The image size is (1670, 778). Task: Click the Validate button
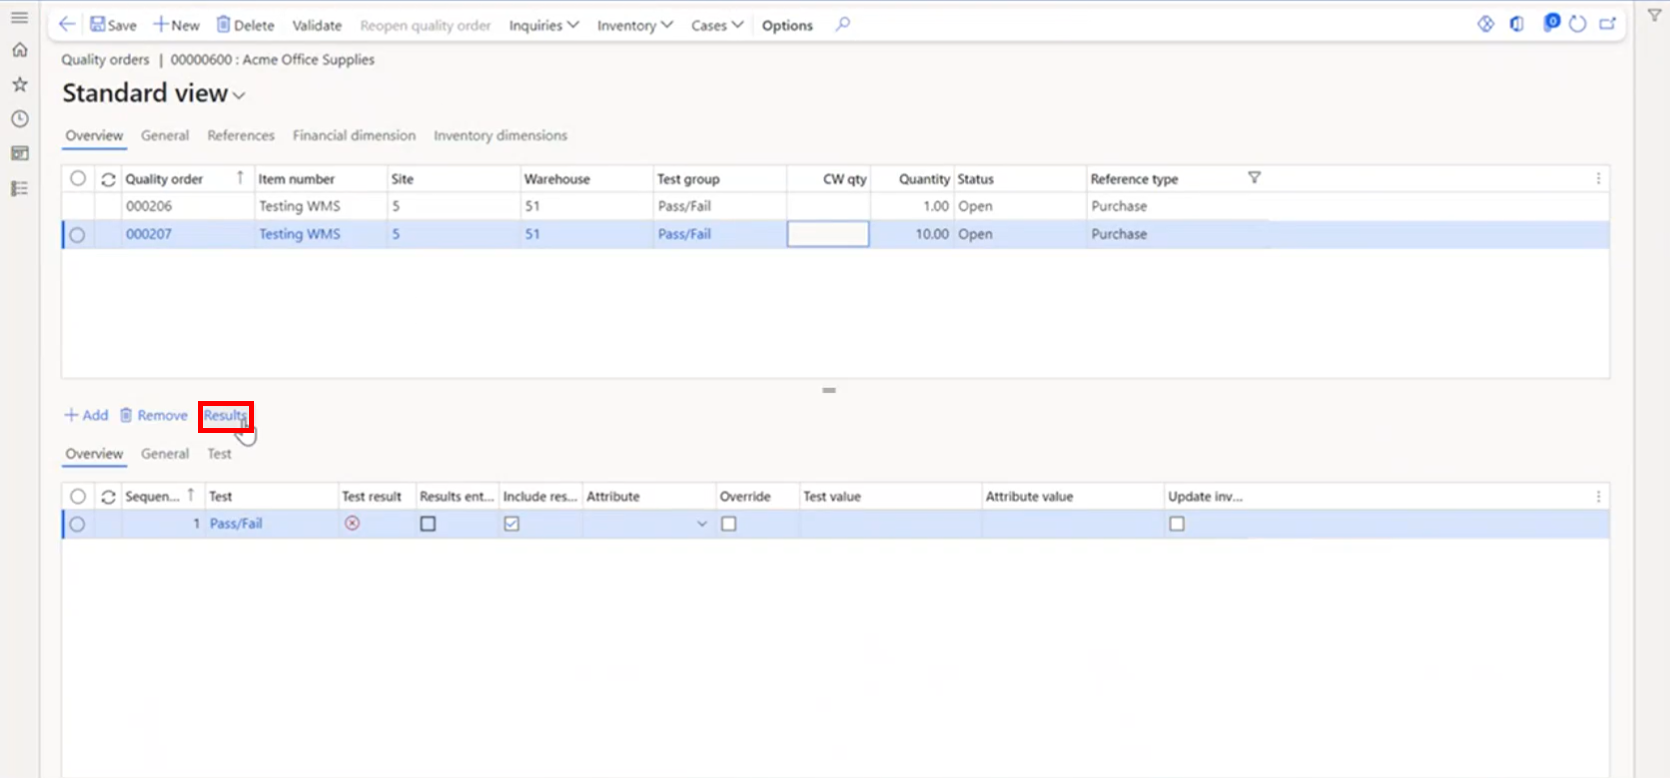pos(316,26)
